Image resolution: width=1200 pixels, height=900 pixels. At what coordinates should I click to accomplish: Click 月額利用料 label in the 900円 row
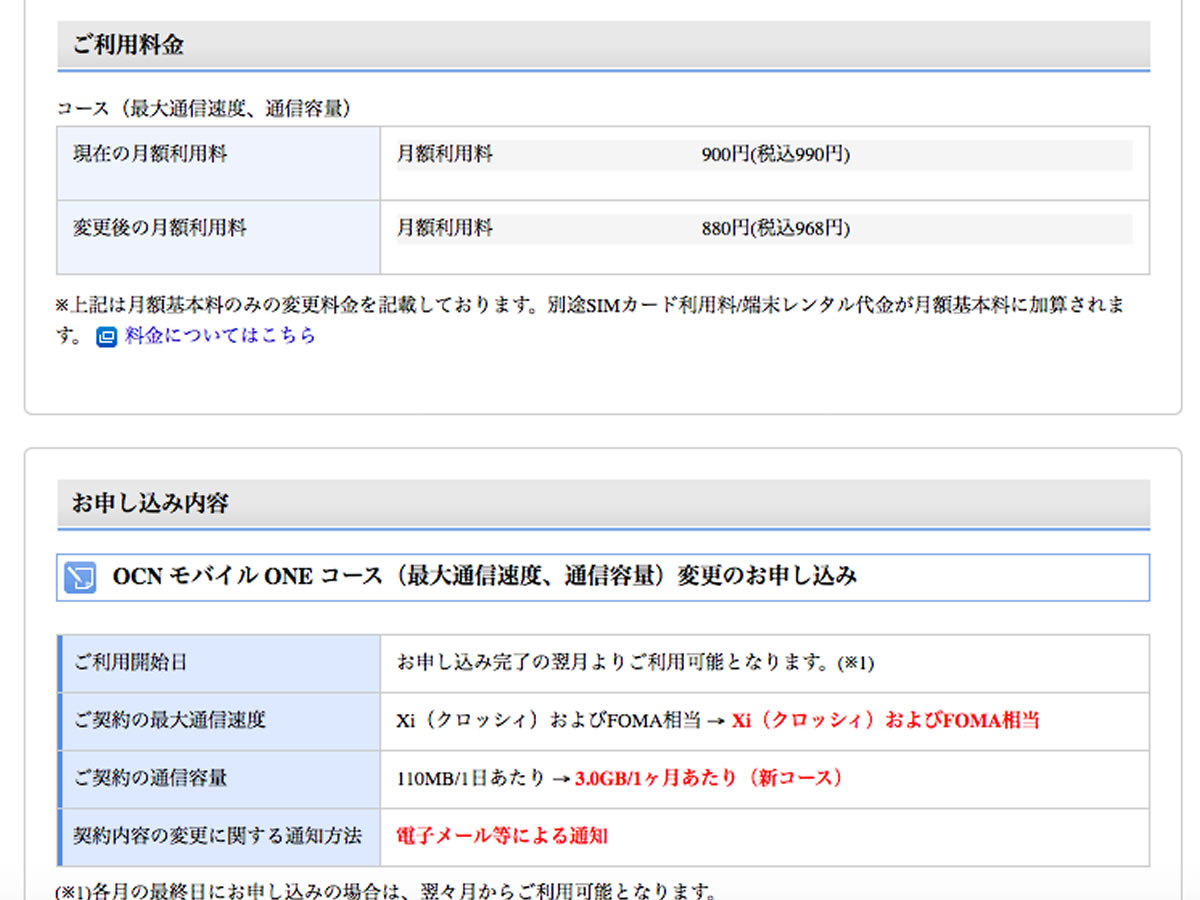click(x=445, y=155)
